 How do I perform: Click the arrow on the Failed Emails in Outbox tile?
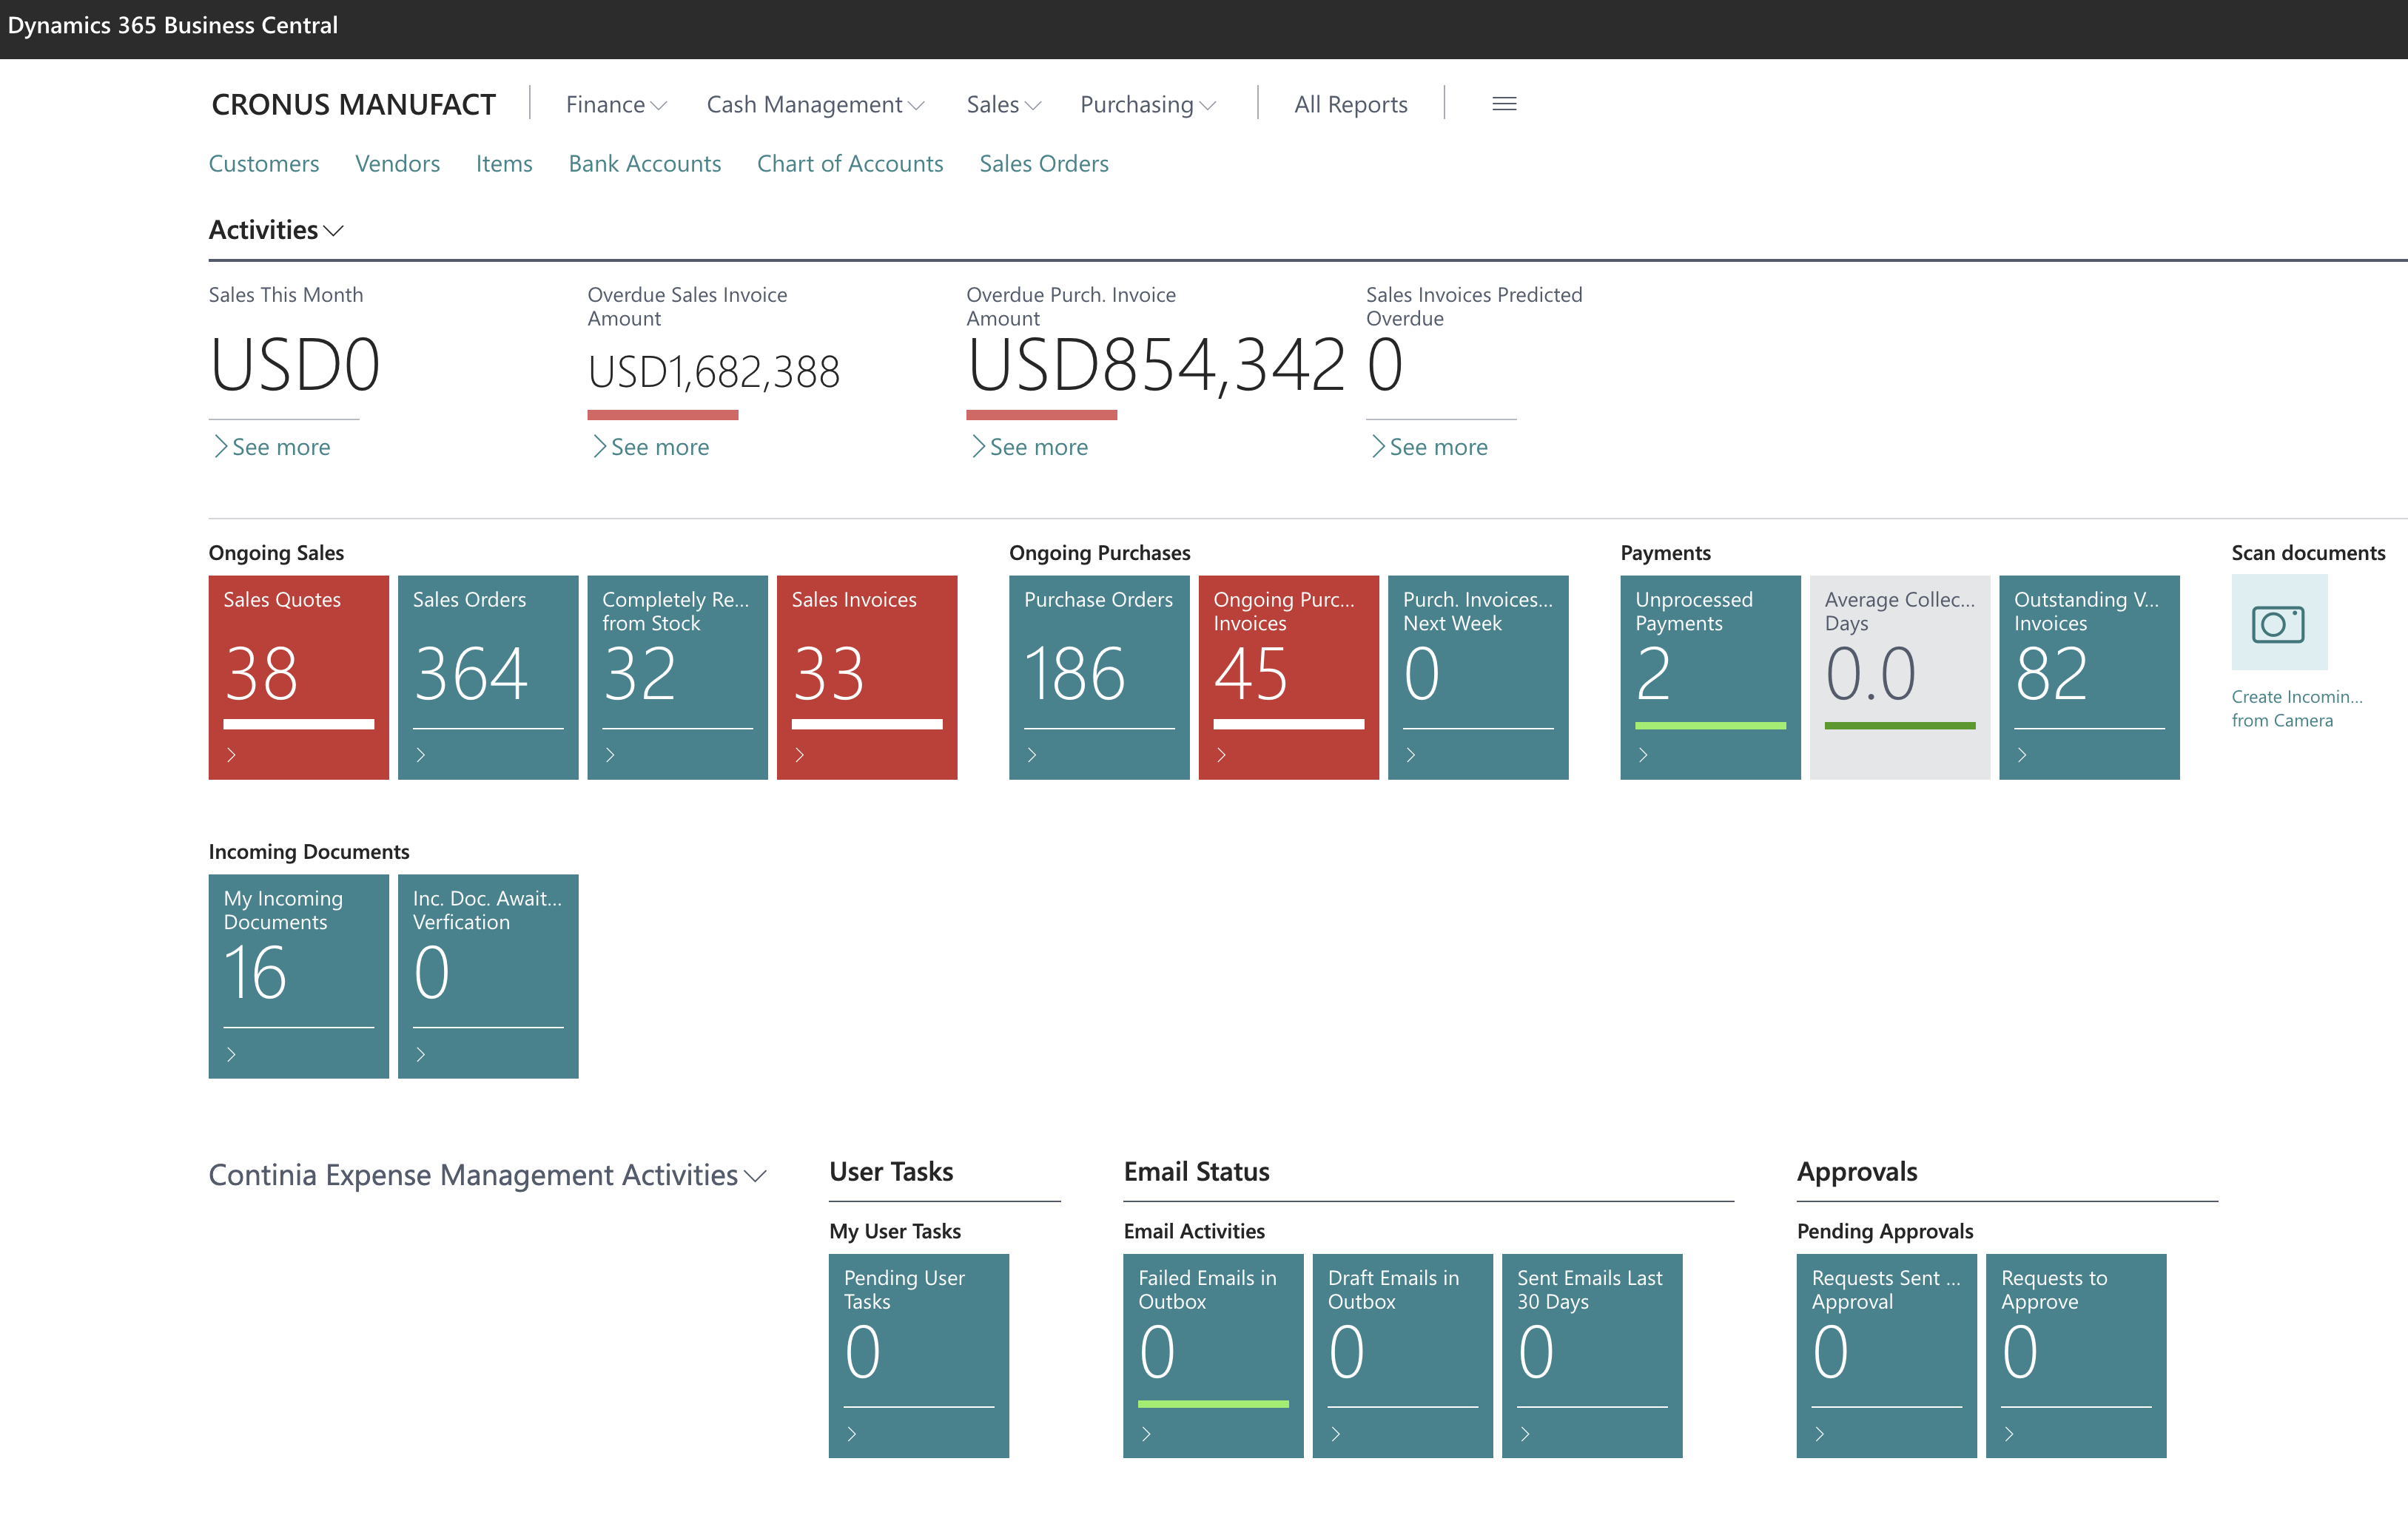point(1146,1434)
